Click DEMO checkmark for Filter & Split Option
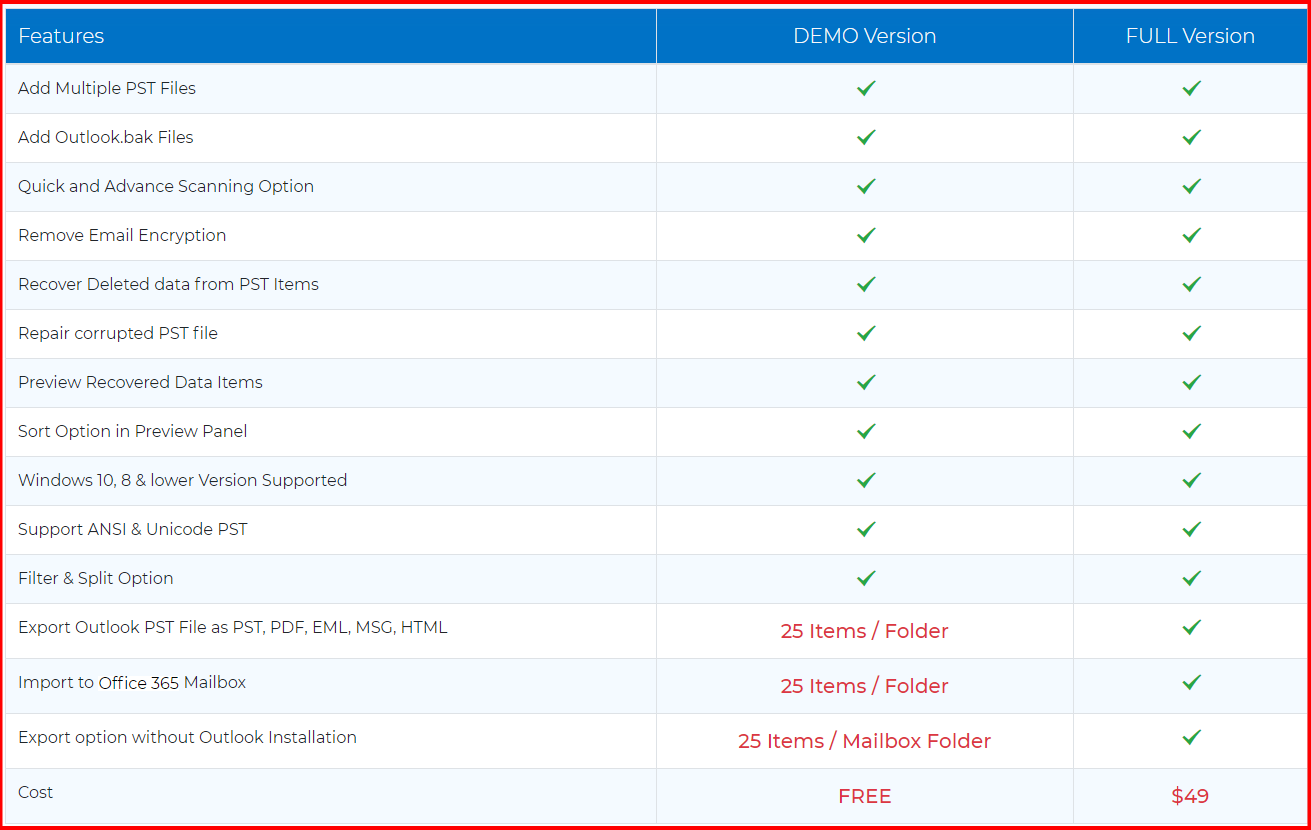The width and height of the screenshot is (1311, 830). (x=866, y=578)
